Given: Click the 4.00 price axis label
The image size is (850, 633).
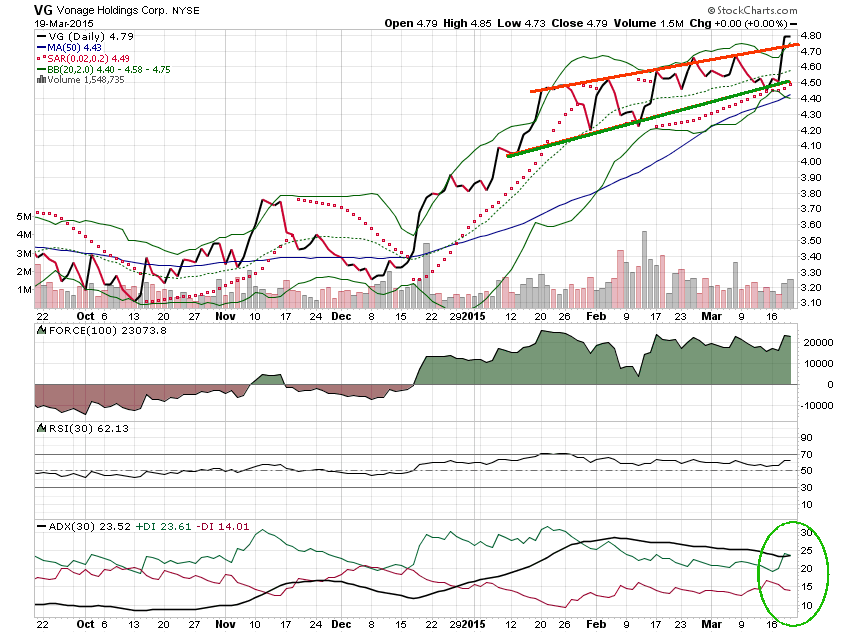Looking at the screenshot, I should (810, 162).
